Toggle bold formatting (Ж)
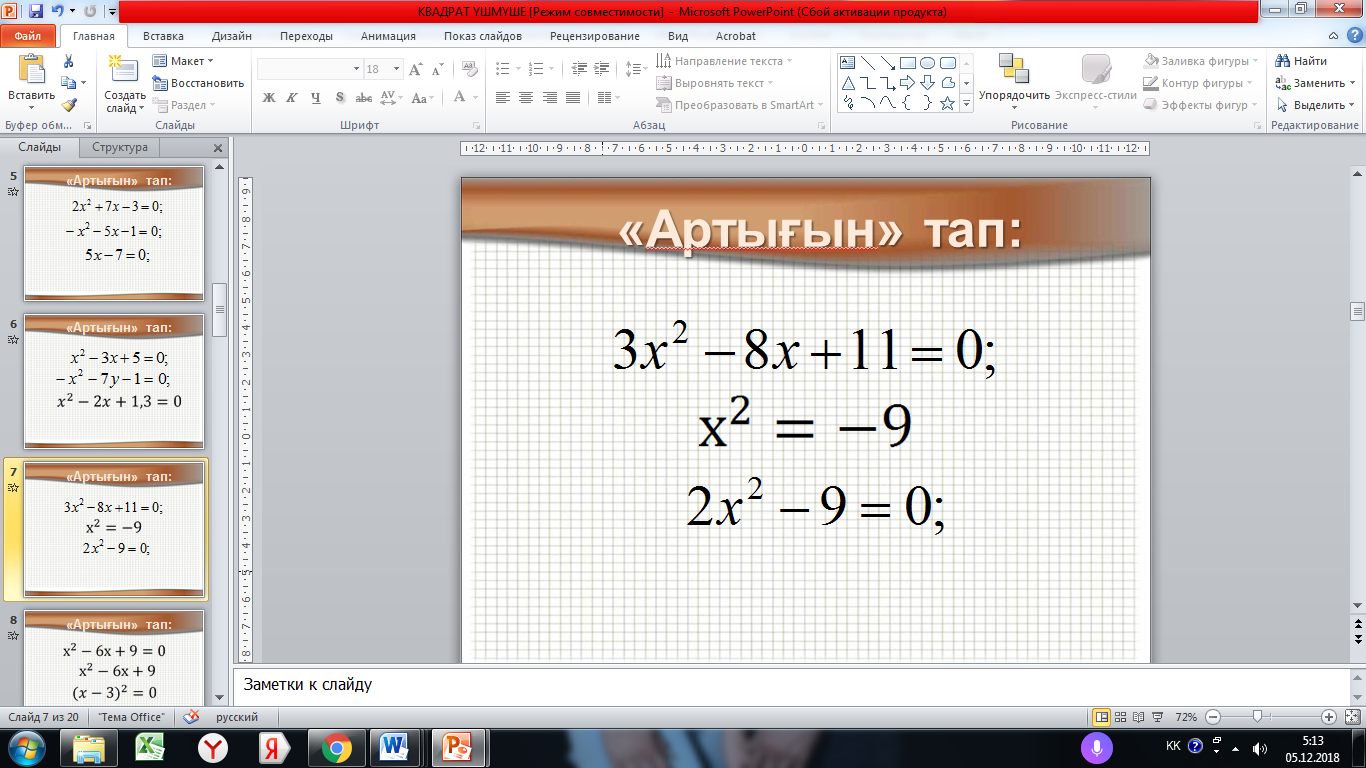 pos(269,97)
